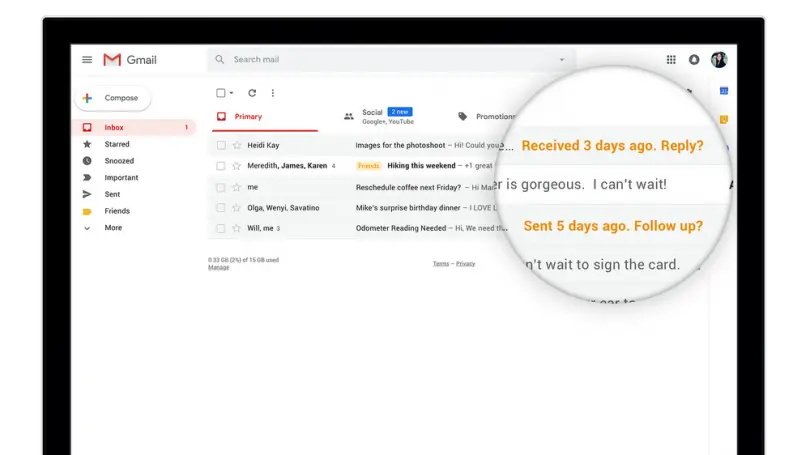Viewport: 810px width, 455px height.
Task: Click the Compose button
Action: pyautogui.click(x=113, y=98)
